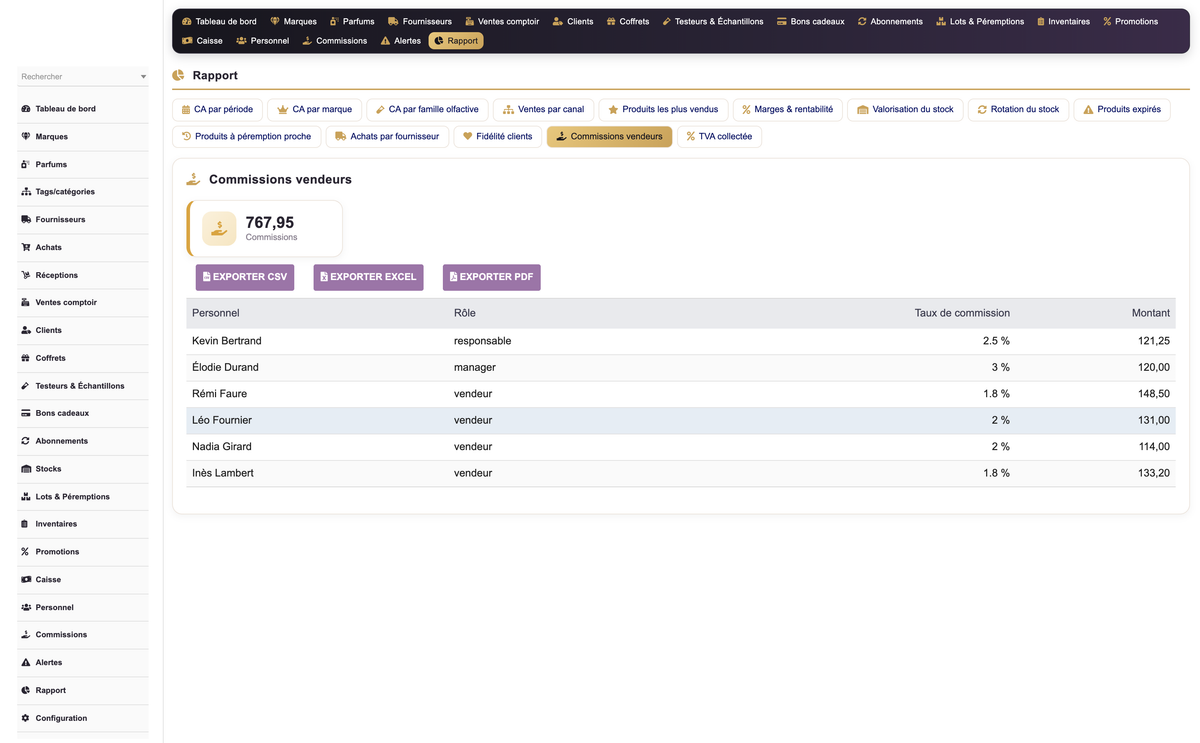Screen dimensions: 1200x743
Task: Open Personnel in top navigation
Action: click(x=263, y=41)
